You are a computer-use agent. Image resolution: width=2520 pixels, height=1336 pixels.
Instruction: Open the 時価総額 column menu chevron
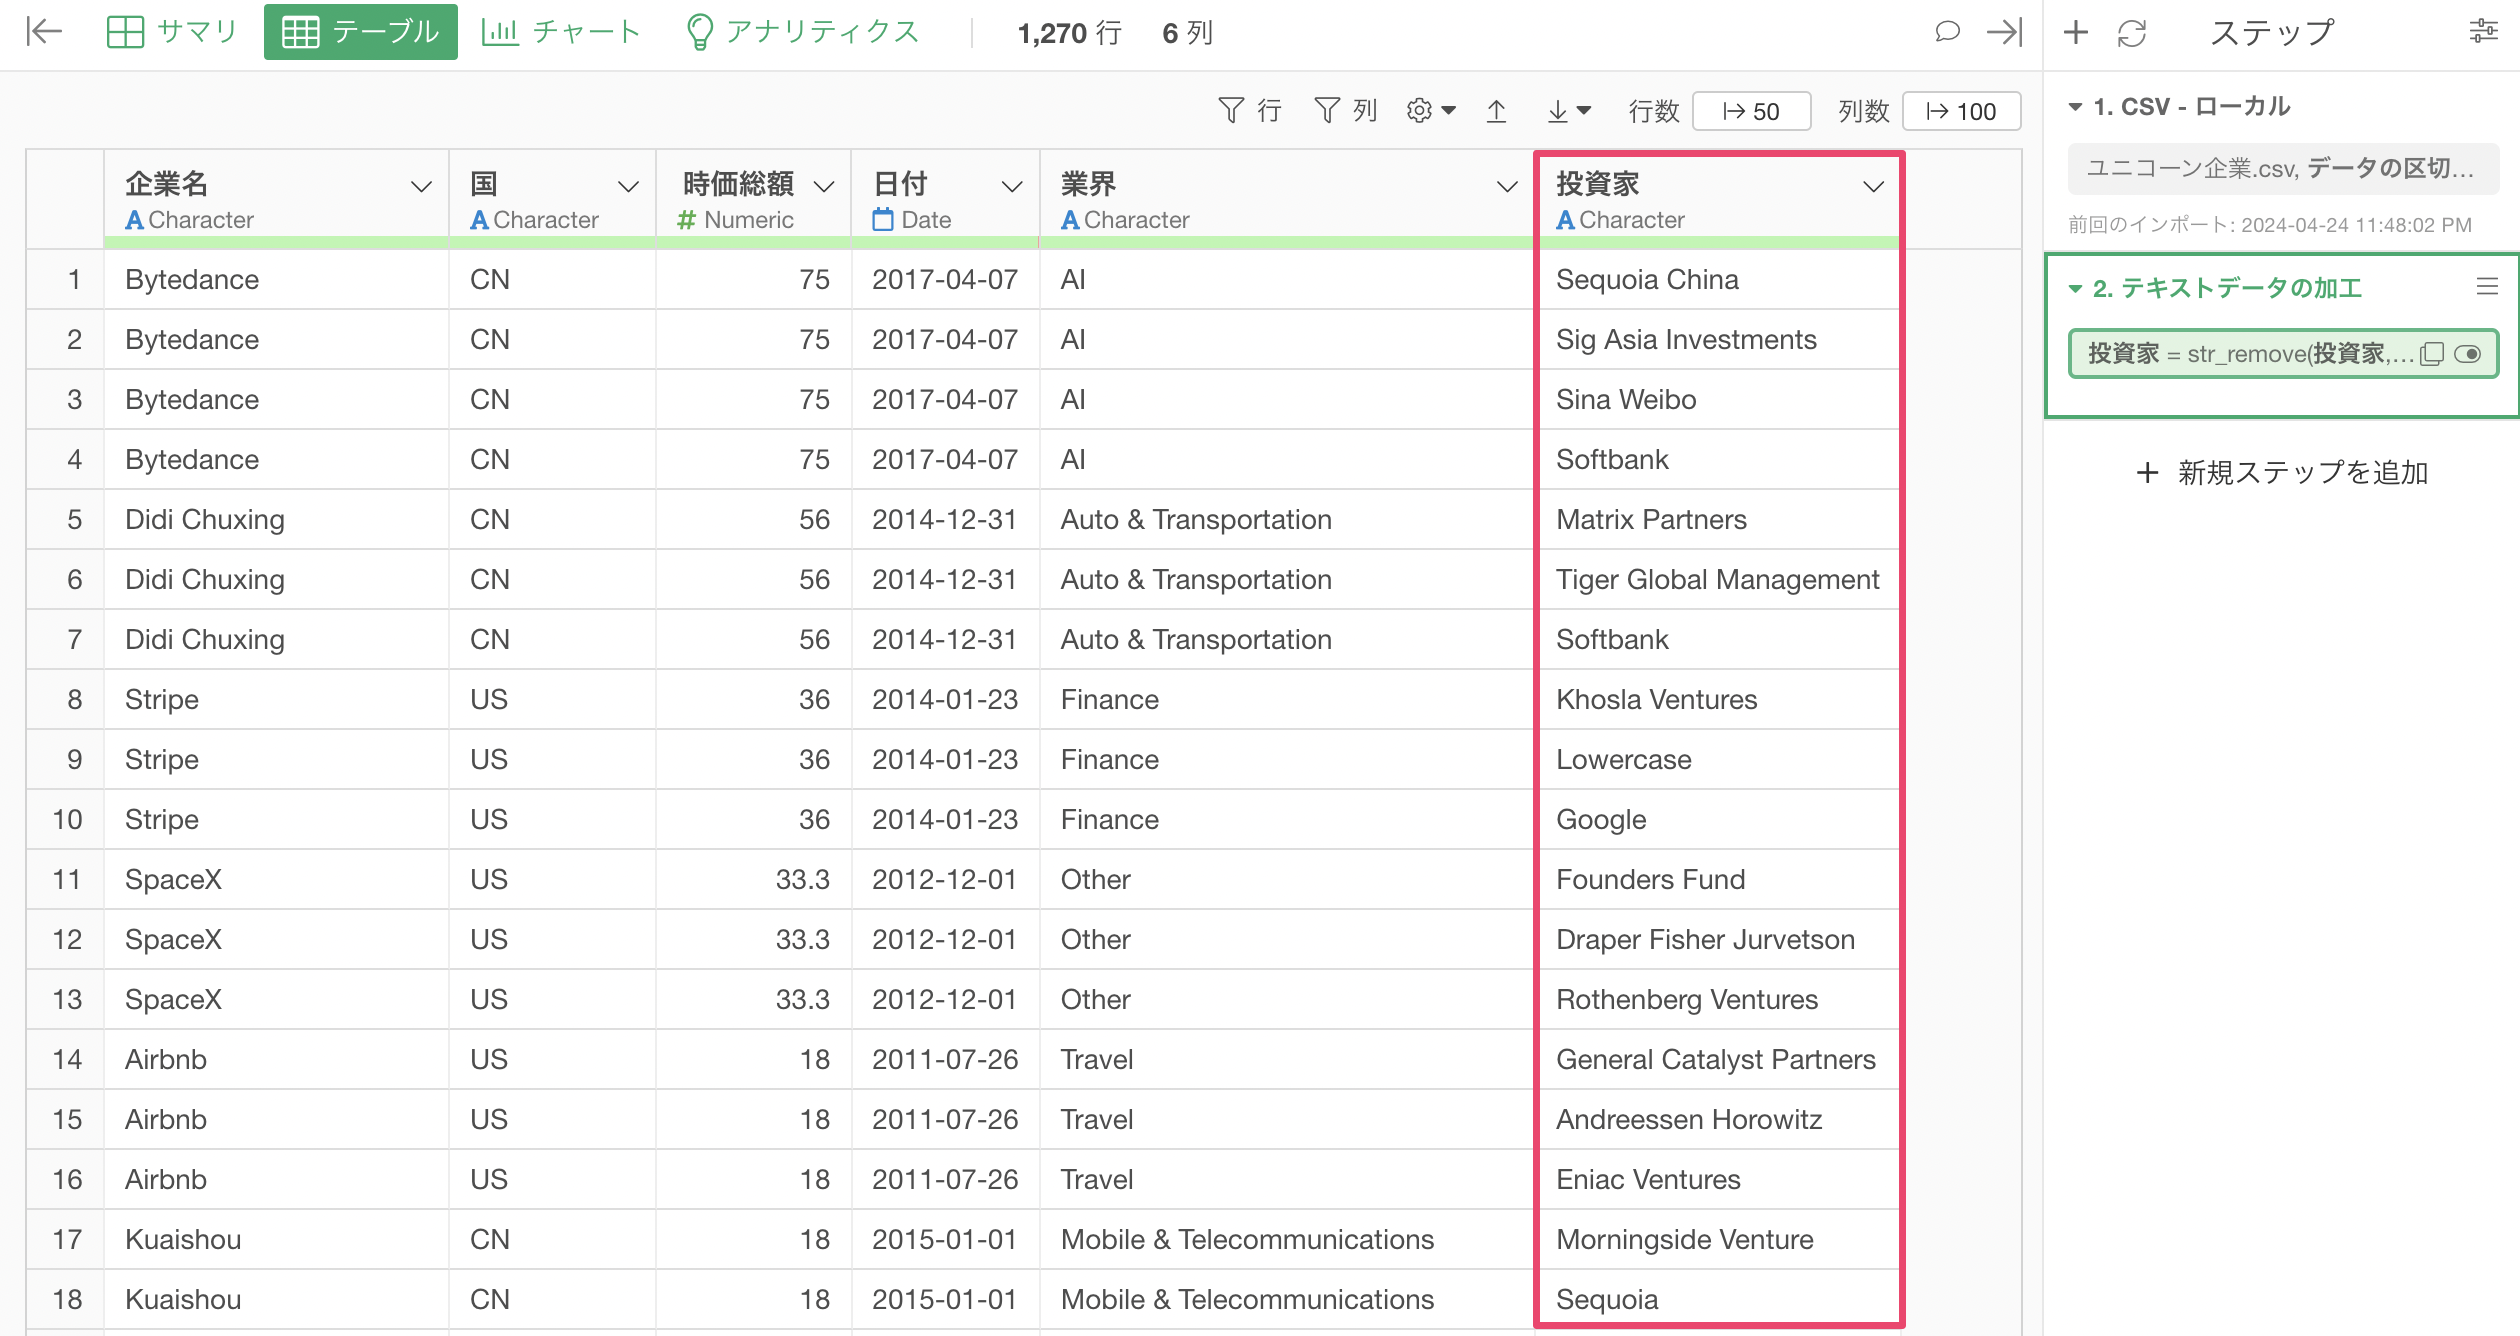[824, 186]
